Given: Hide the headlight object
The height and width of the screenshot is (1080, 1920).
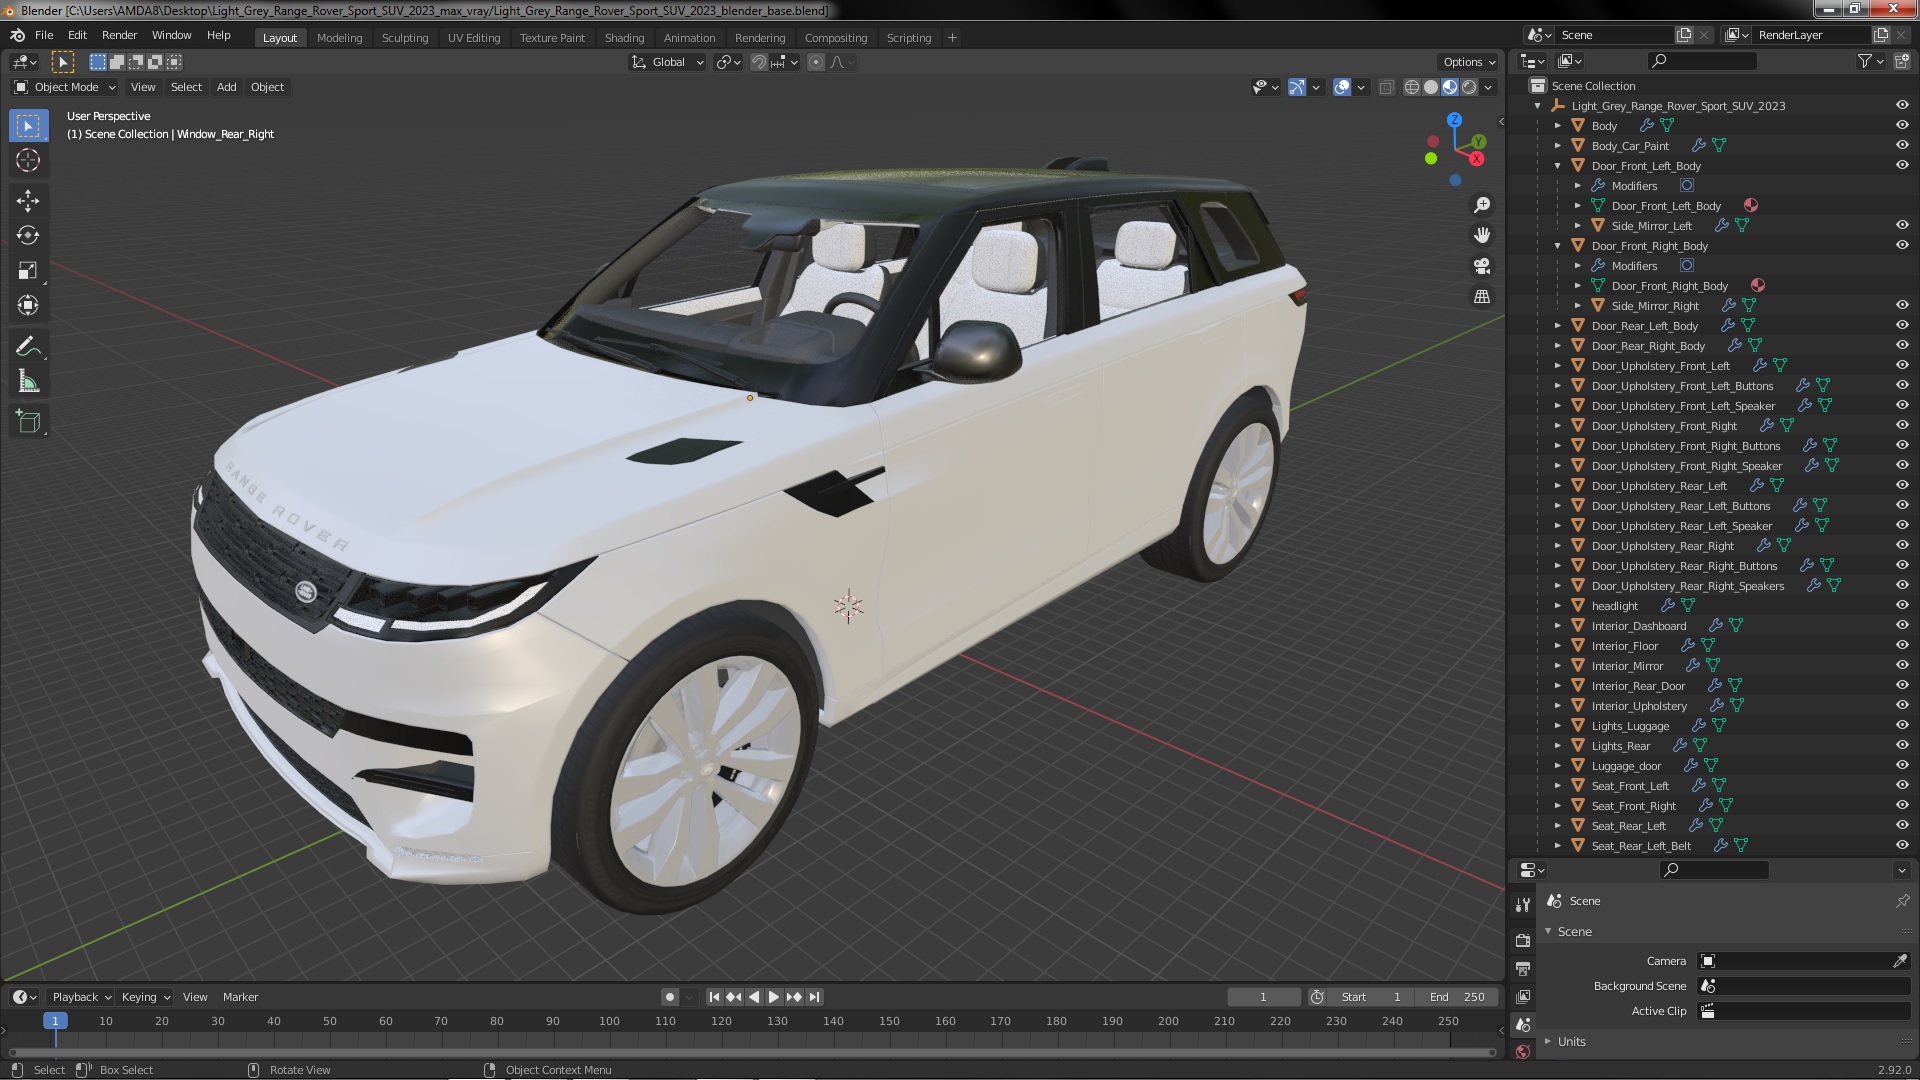Looking at the screenshot, I should 1902,605.
